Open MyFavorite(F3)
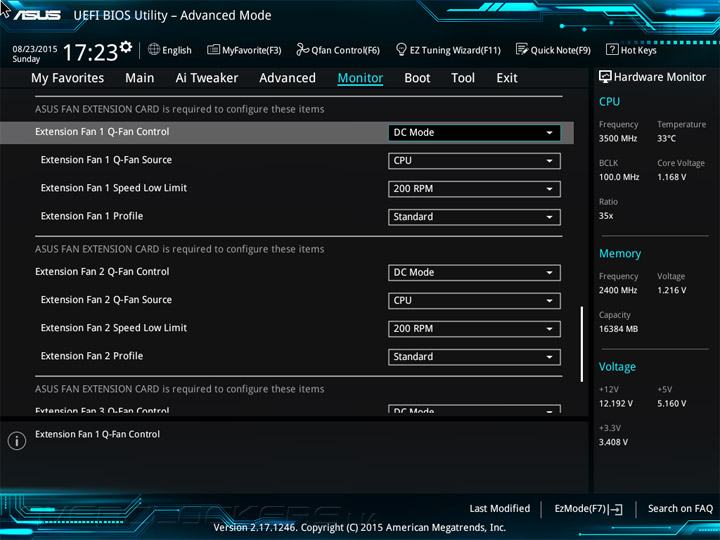Screen dimensions: 720x540 click(x=244, y=50)
